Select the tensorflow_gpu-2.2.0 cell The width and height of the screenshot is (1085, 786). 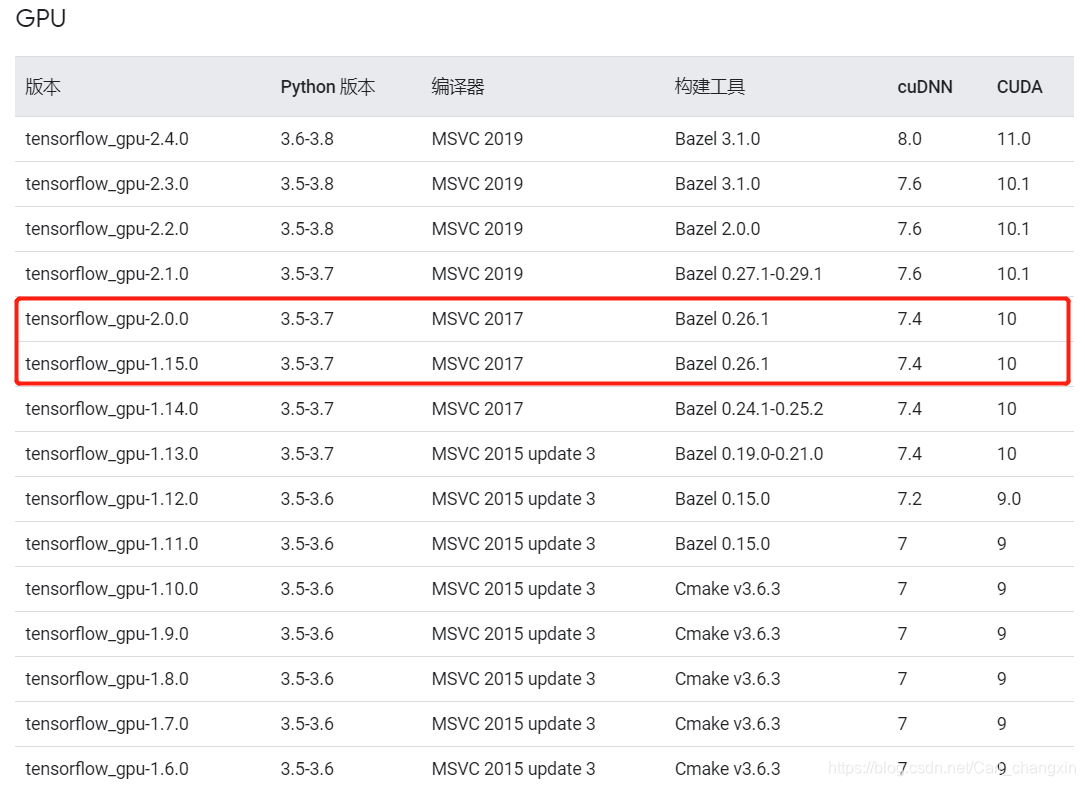pos(107,229)
